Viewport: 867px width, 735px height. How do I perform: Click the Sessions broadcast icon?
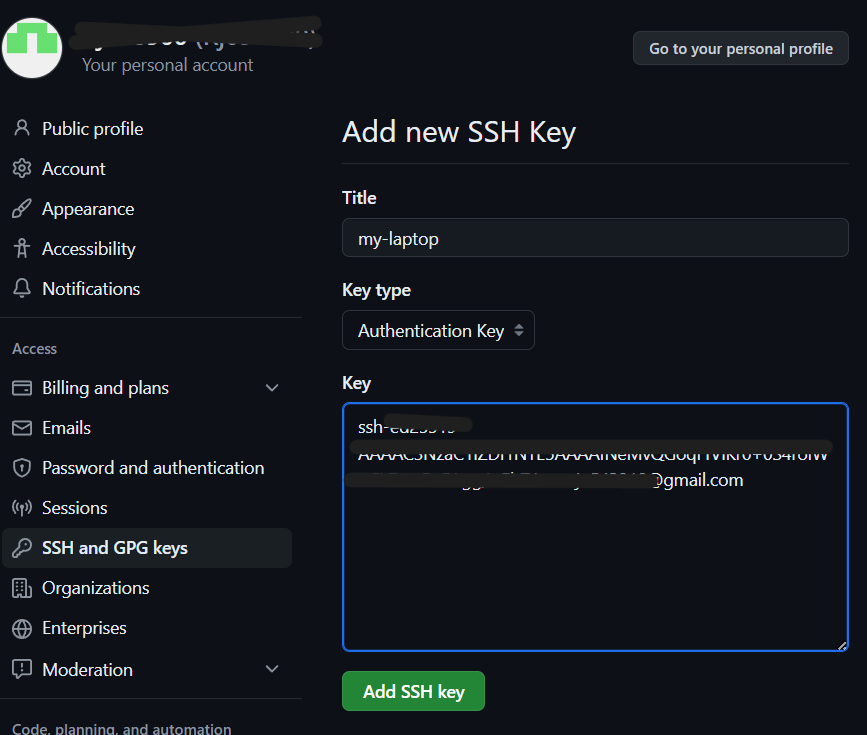(22, 508)
